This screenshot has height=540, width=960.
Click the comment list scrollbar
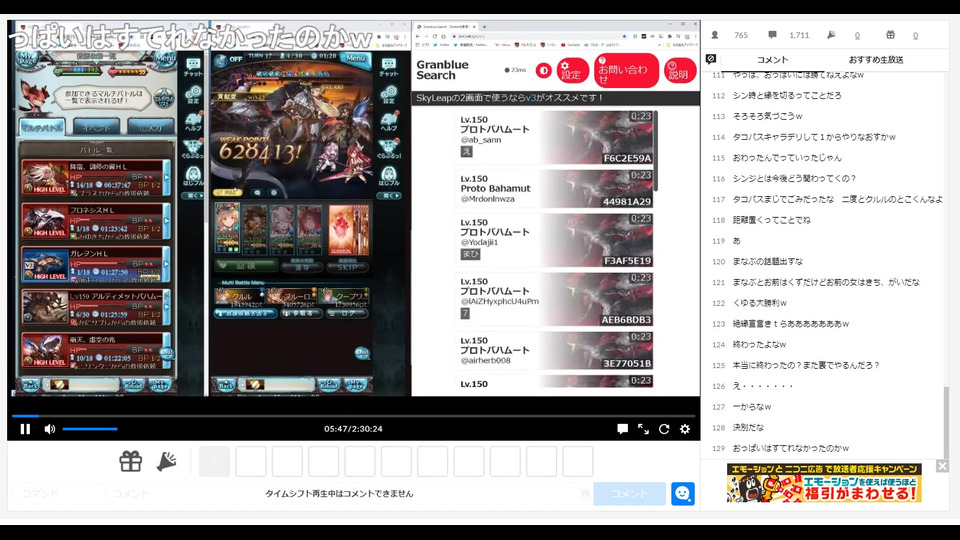point(946,422)
